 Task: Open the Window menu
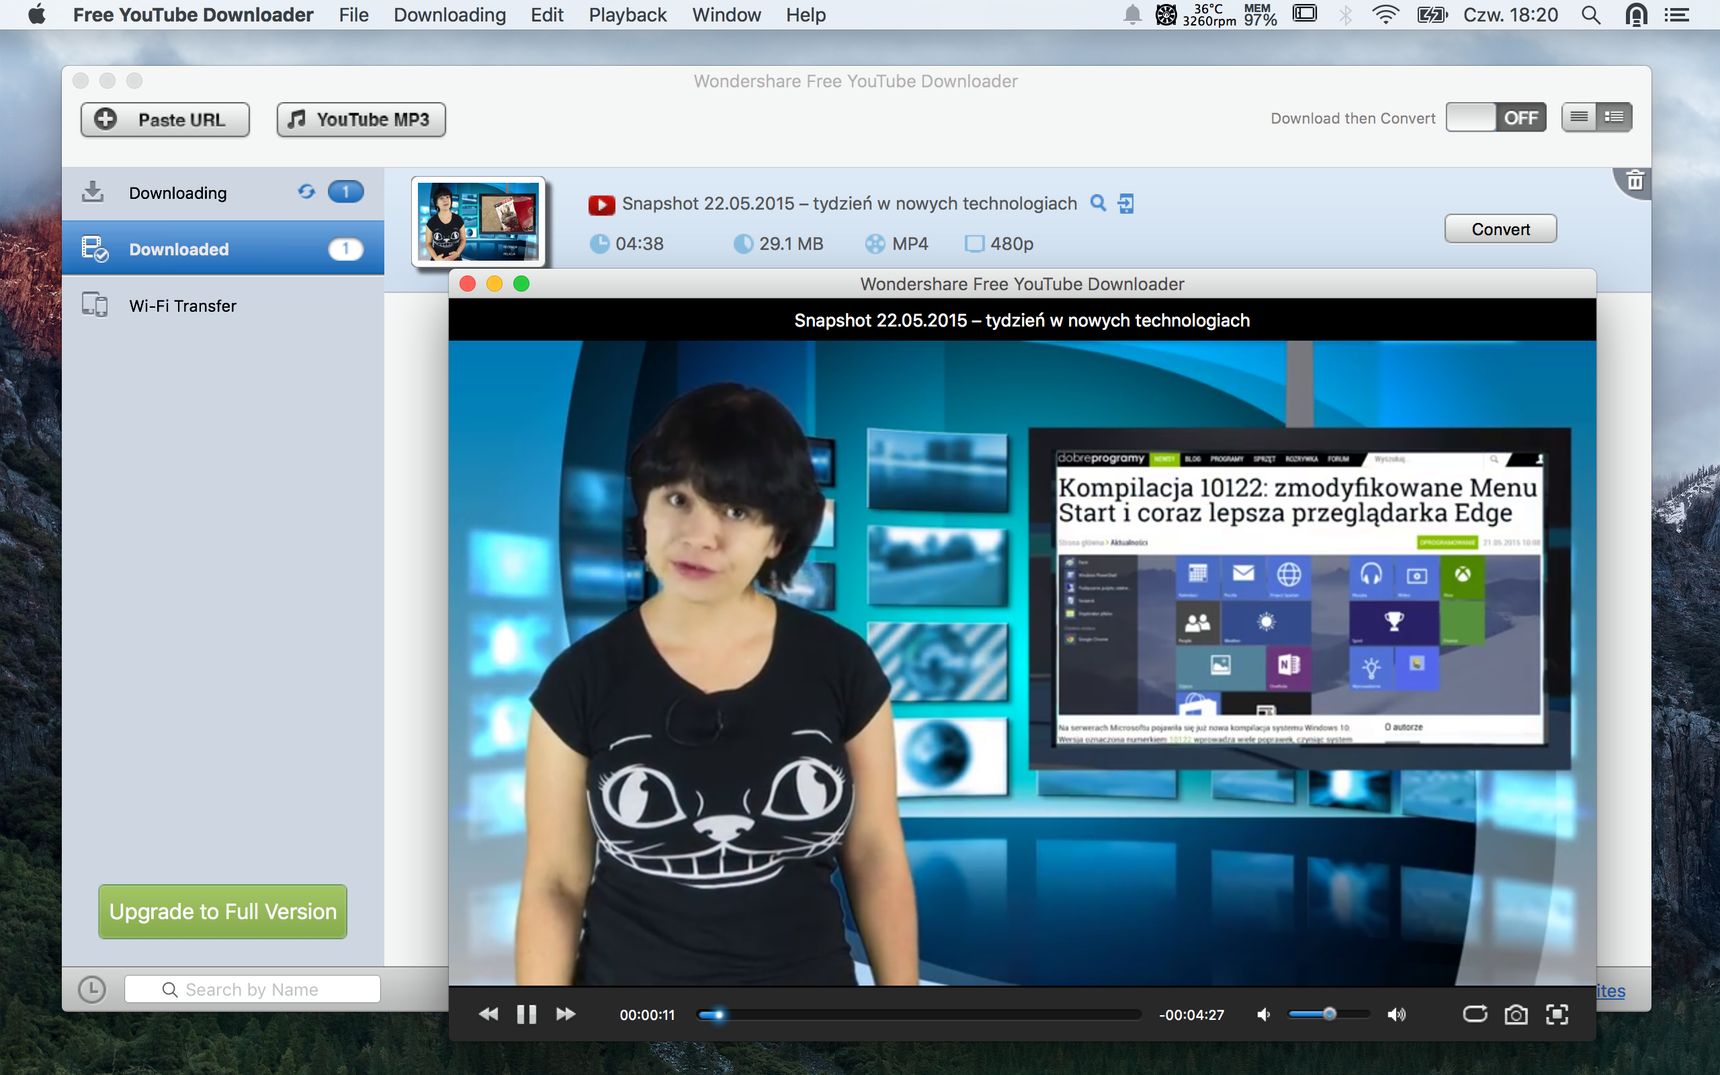click(726, 15)
